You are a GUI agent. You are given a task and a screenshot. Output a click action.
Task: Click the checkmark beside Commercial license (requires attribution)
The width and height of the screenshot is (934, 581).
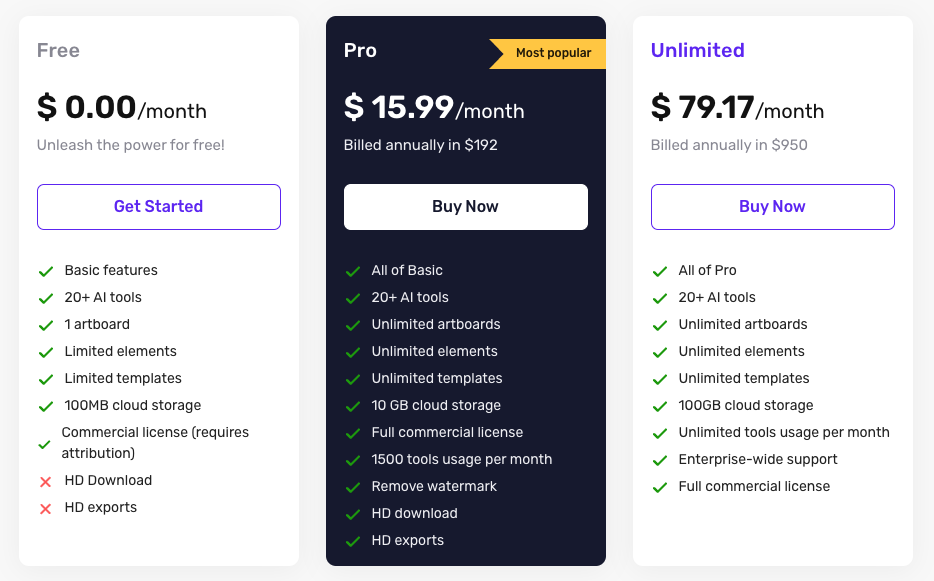(x=44, y=443)
